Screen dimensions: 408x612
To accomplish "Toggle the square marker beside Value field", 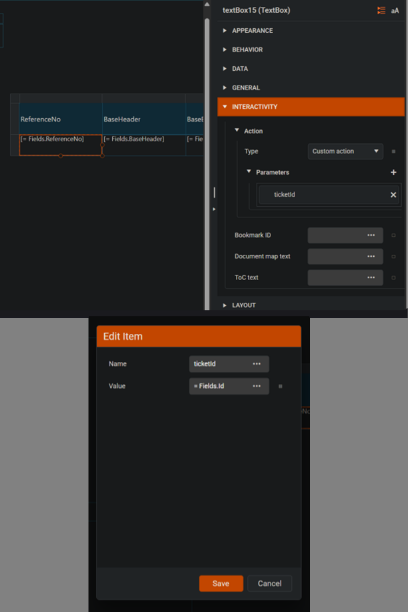I will click(280, 386).
